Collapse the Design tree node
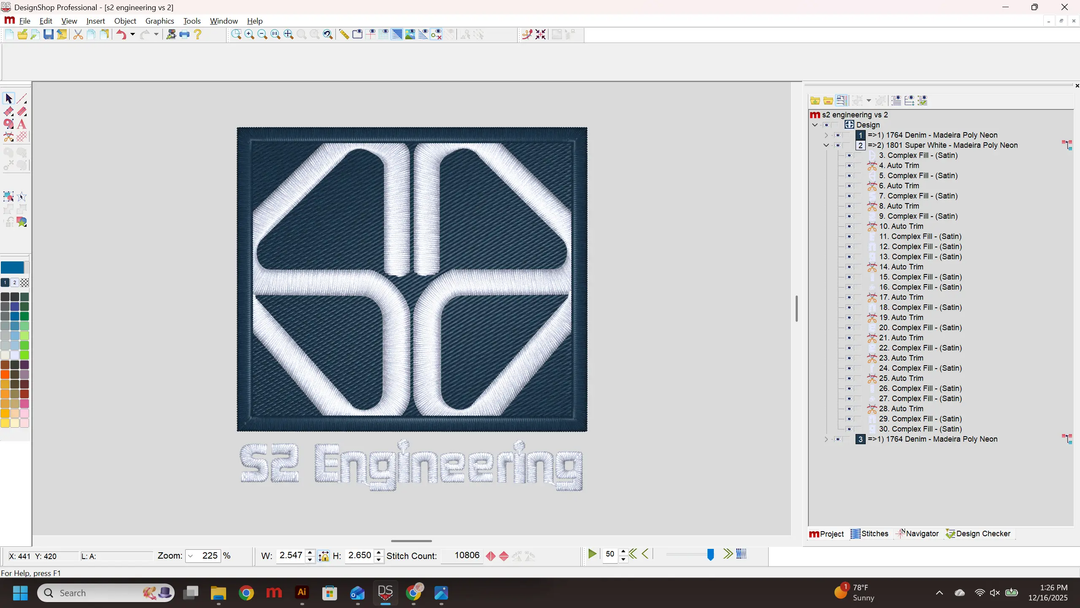 click(x=815, y=125)
